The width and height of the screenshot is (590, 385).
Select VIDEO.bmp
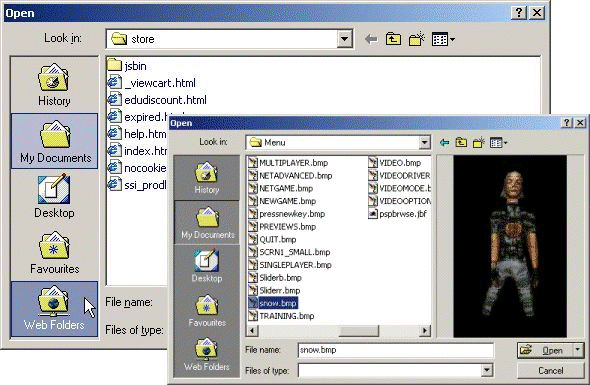pyautogui.click(x=395, y=163)
